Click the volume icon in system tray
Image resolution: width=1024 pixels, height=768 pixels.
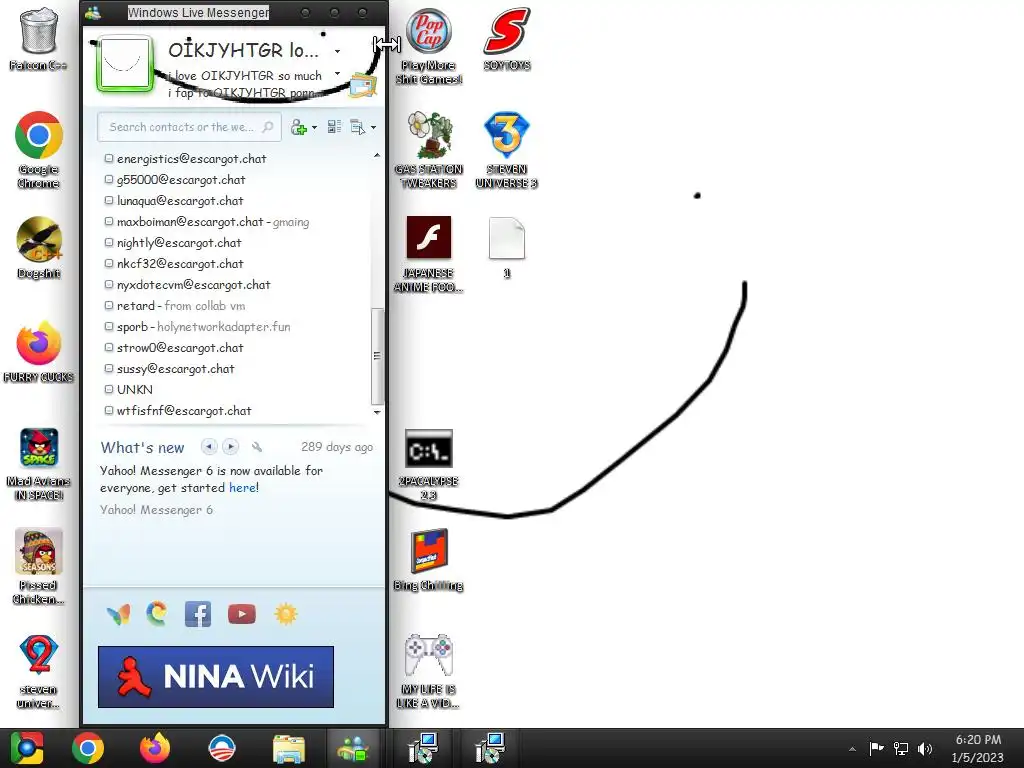tap(925, 749)
